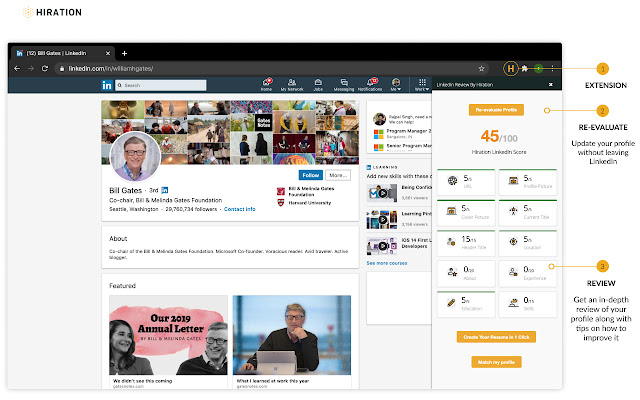Play the iOS 14 Developers course video
Viewport: 640px width, 400px height.
pos(382,246)
